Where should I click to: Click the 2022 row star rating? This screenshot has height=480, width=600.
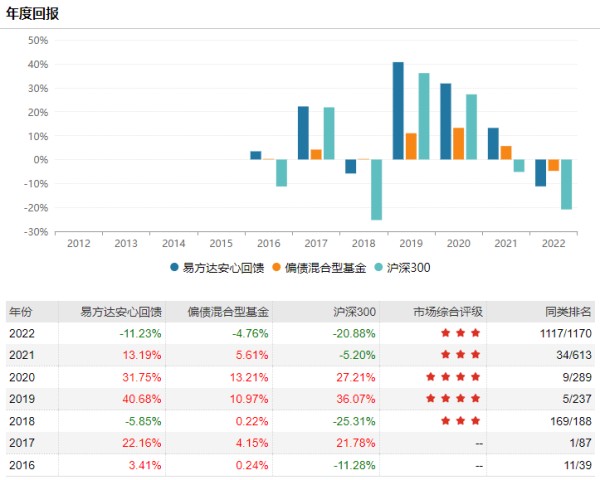pyautogui.click(x=460, y=333)
